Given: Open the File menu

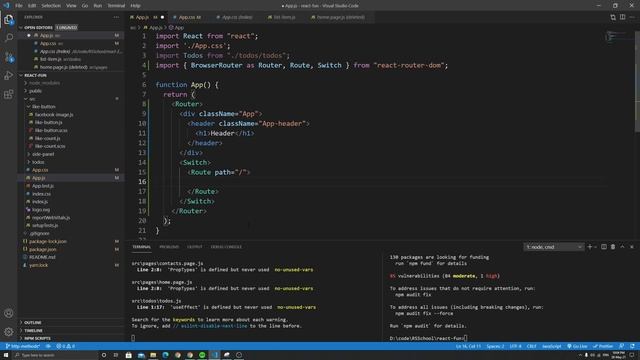Looking at the screenshot, I should (x=19, y=6).
